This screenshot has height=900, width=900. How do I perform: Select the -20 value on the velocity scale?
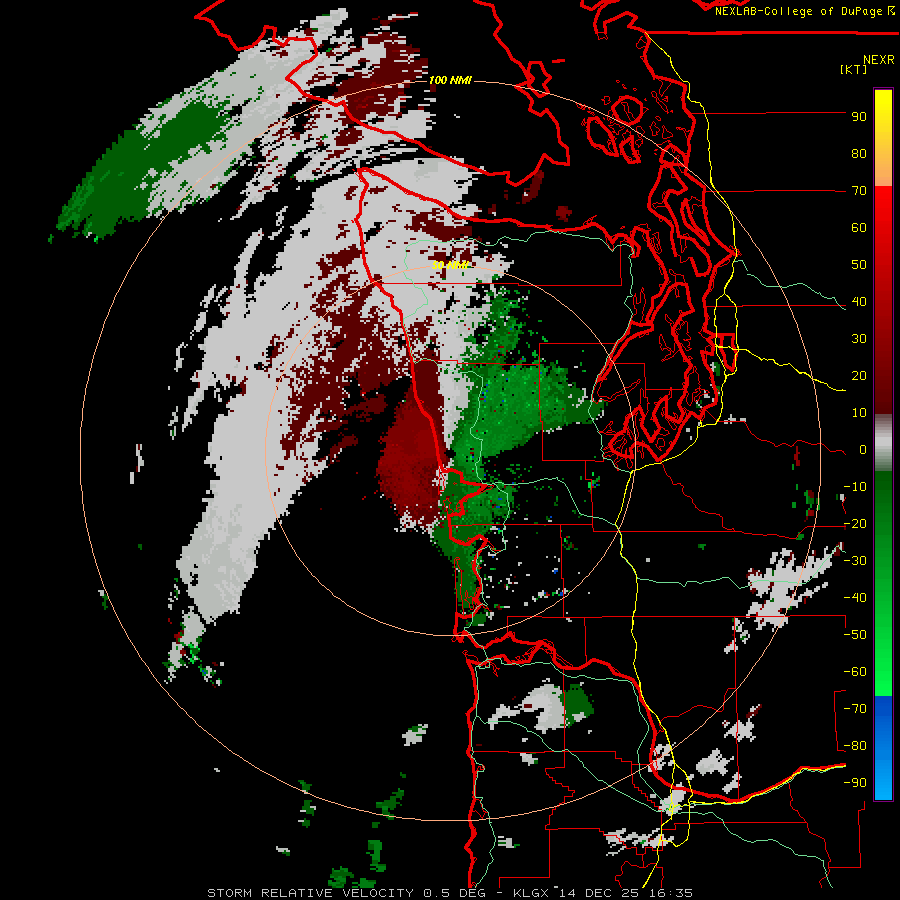click(x=855, y=523)
